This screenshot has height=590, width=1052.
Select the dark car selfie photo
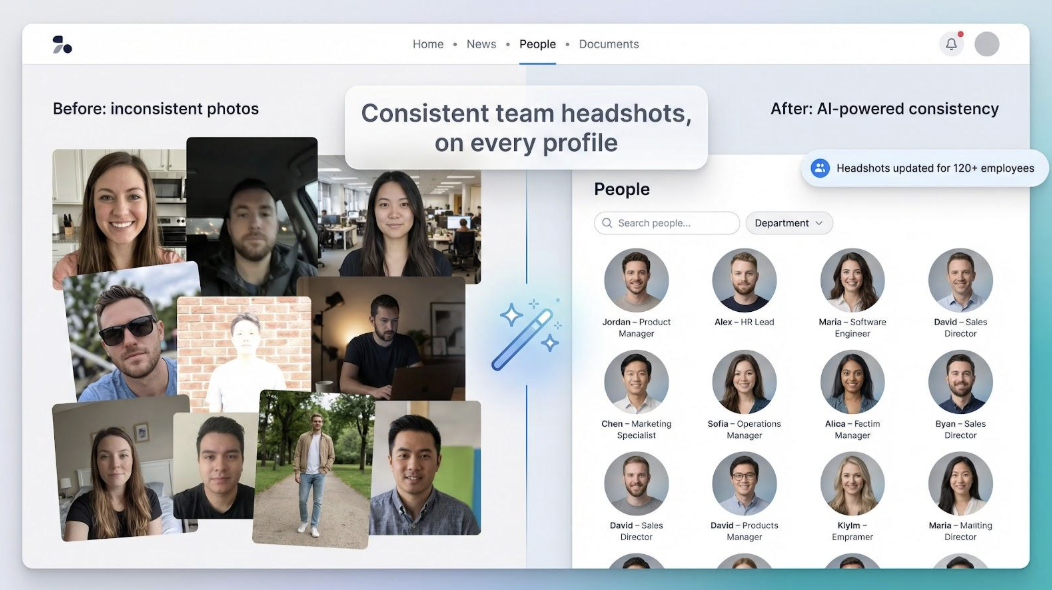(252, 216)
